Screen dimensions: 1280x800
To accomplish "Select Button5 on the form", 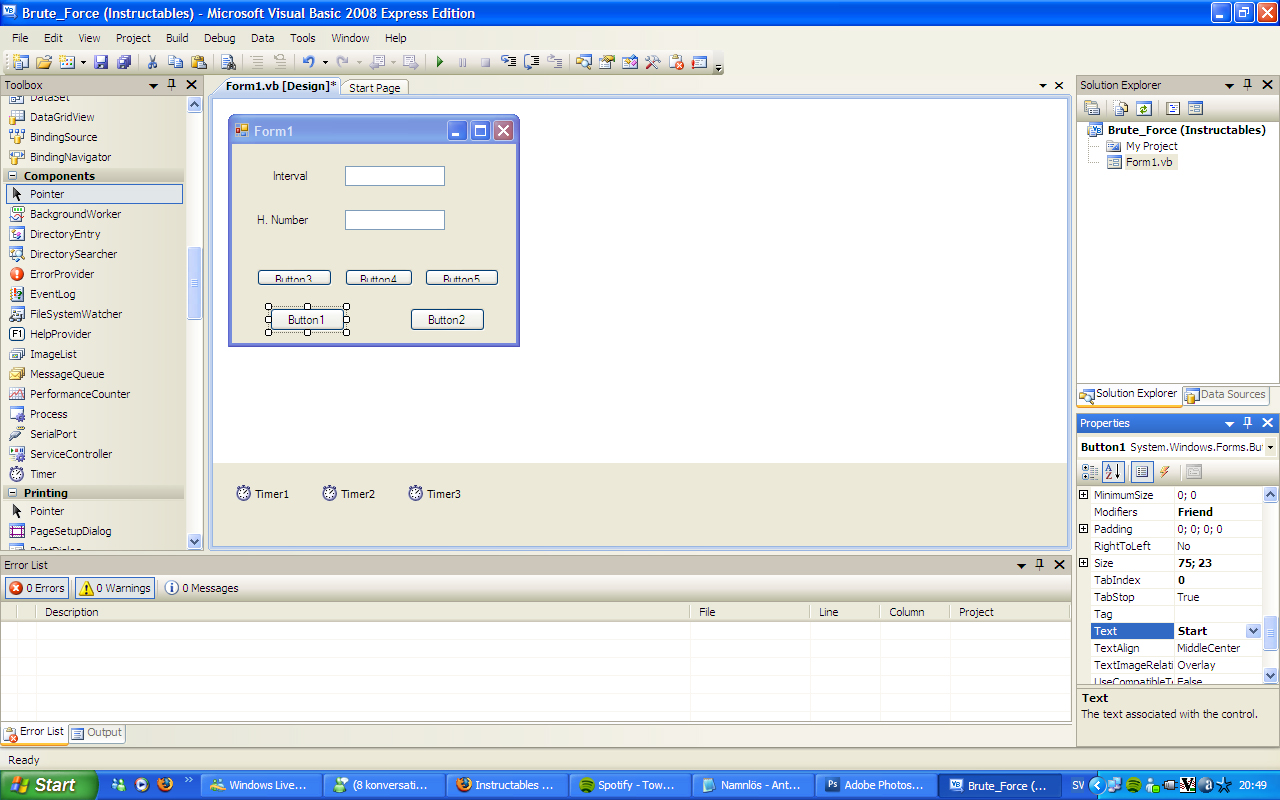I will 462,278.
